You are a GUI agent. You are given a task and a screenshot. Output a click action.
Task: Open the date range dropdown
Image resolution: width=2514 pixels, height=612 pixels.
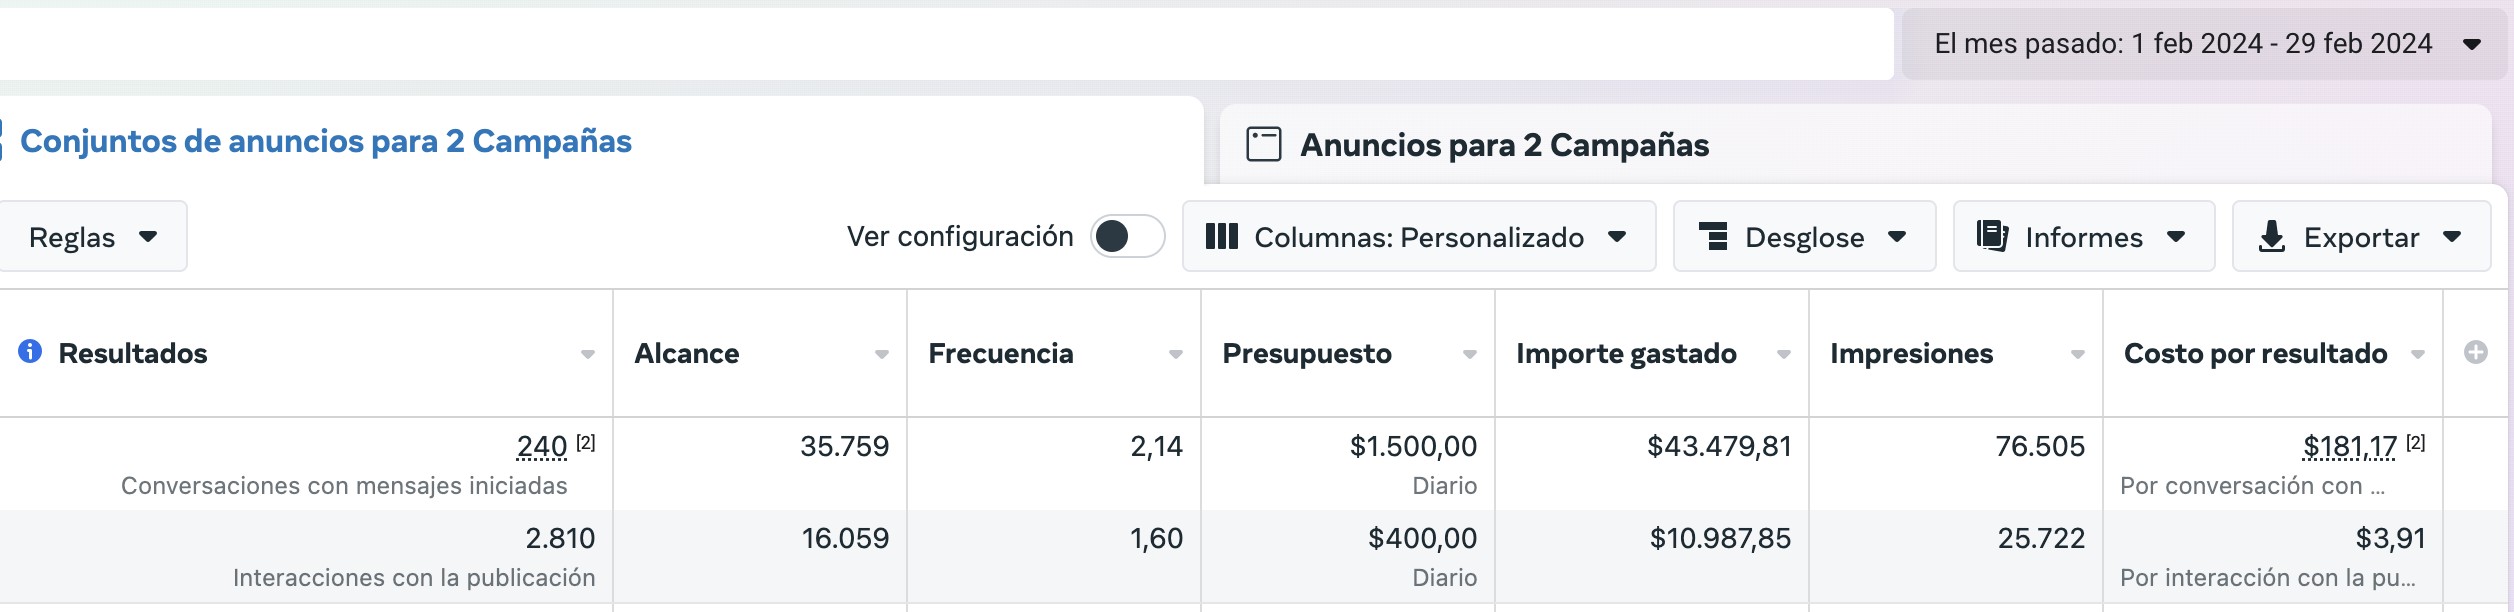coord(2205,44)
